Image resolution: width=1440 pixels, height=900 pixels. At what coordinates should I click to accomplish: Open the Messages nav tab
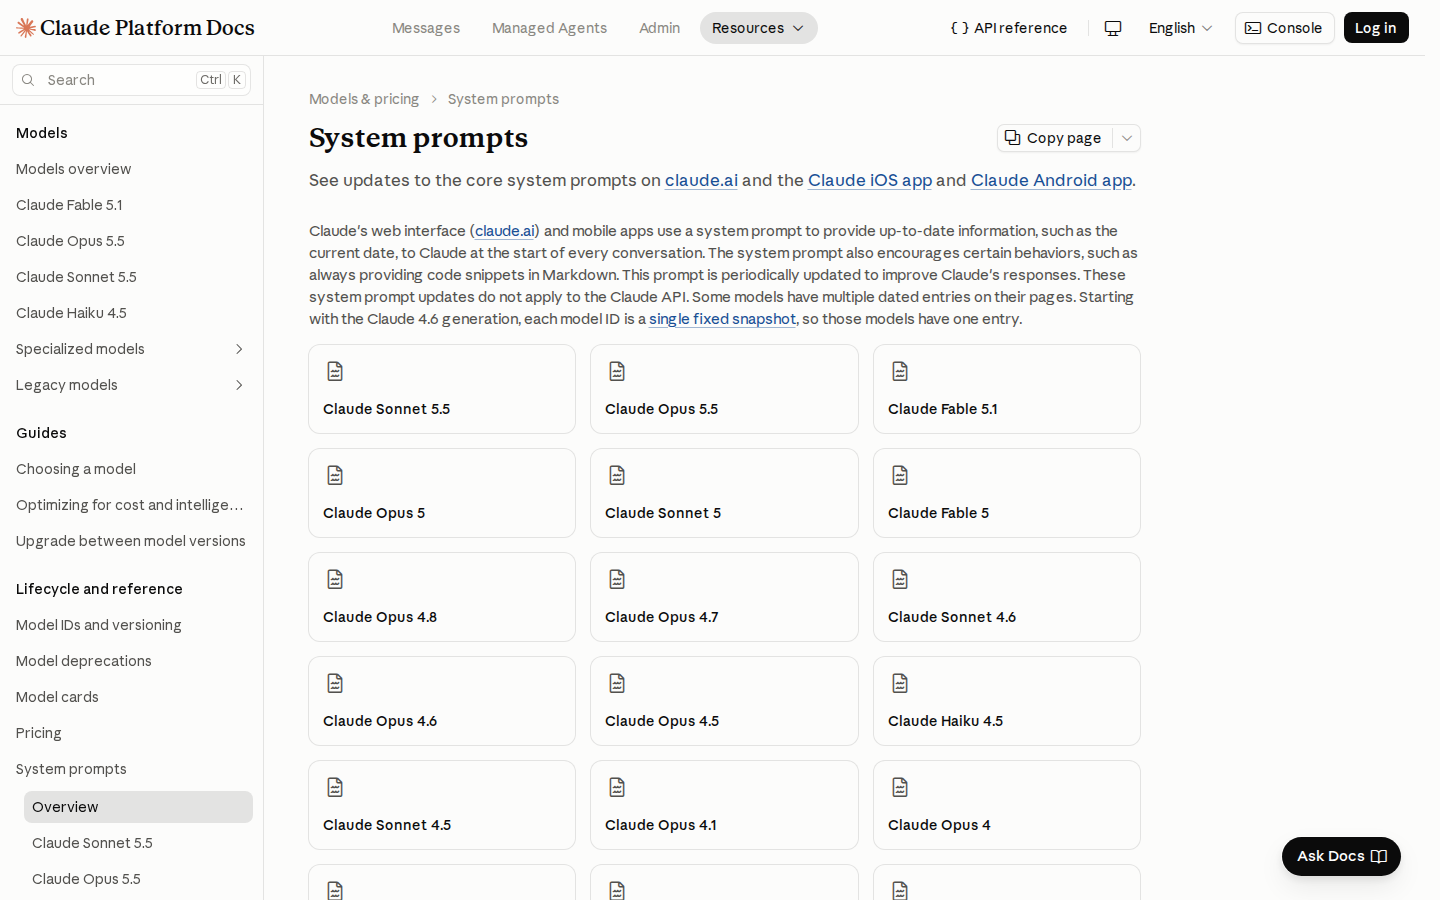point(426,28)
